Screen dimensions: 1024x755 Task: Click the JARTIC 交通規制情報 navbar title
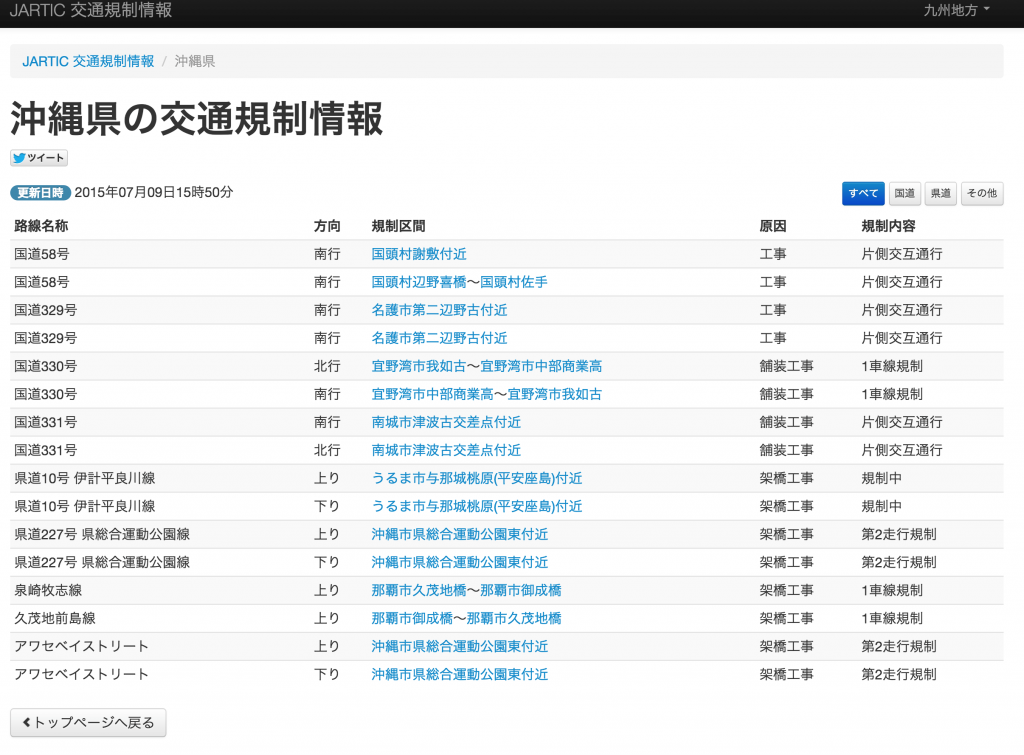tap(91, 11)
